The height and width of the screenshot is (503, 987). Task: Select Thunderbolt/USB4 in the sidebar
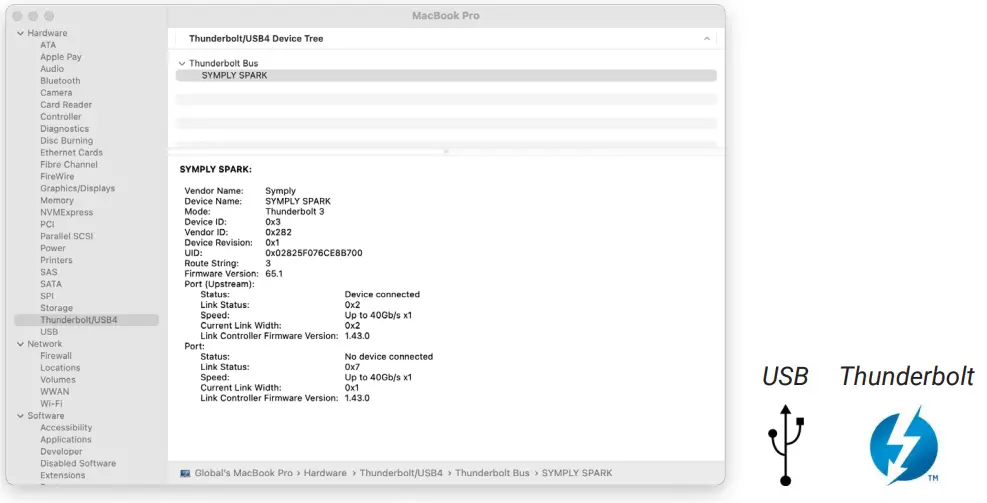coord(86,320)
